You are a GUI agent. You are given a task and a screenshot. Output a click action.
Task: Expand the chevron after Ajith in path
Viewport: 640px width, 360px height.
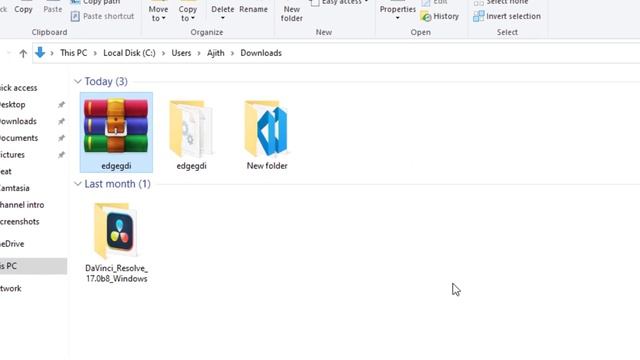(x=232, y=53)
